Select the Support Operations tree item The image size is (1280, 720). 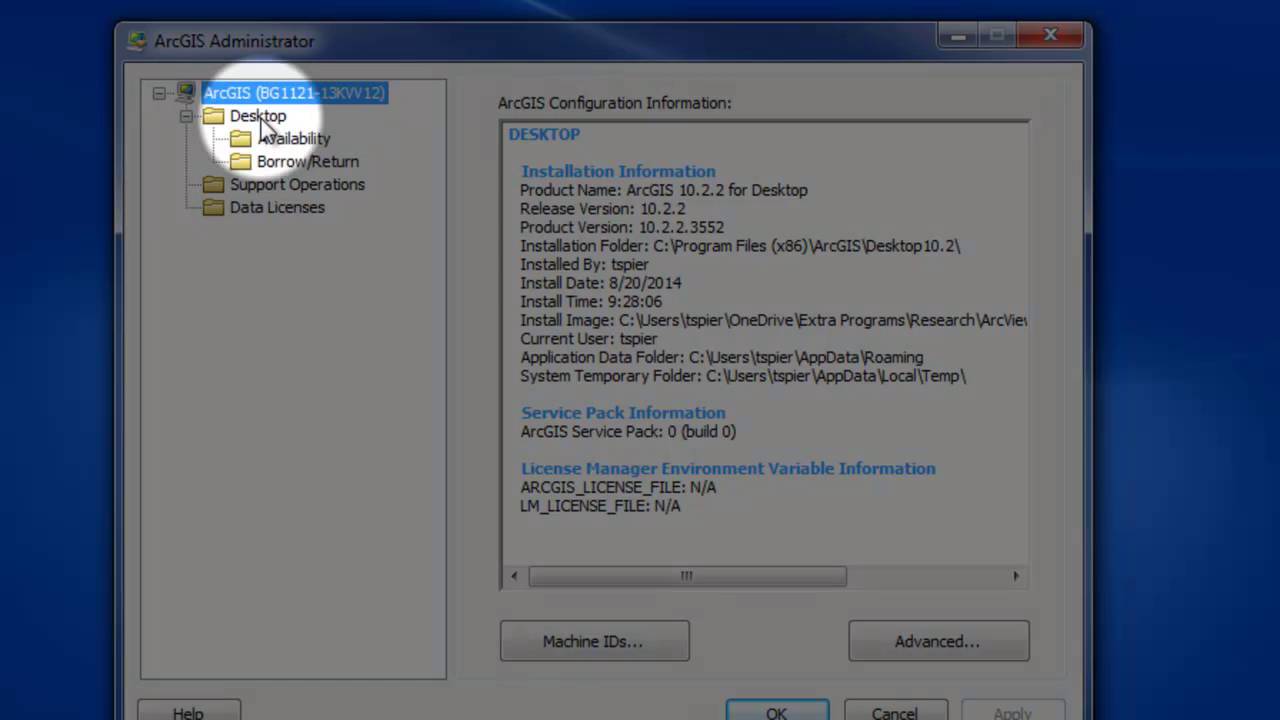pos(297,185)
